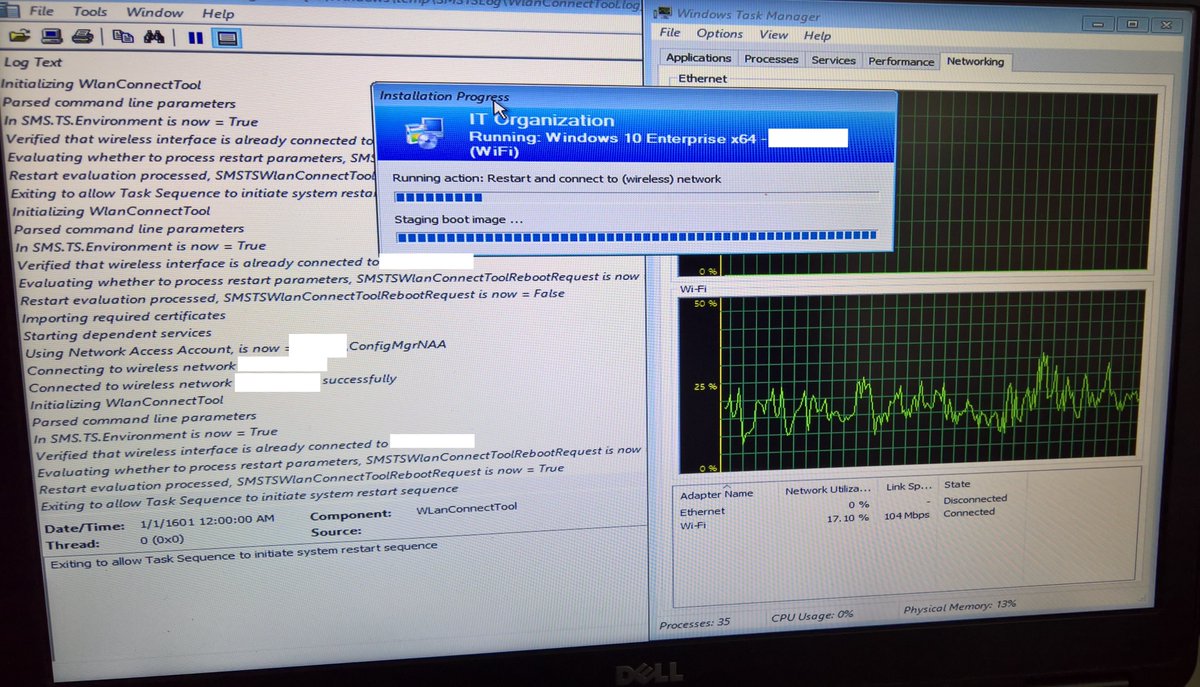Open the Options menu in Task Manager

pos(720,34)
